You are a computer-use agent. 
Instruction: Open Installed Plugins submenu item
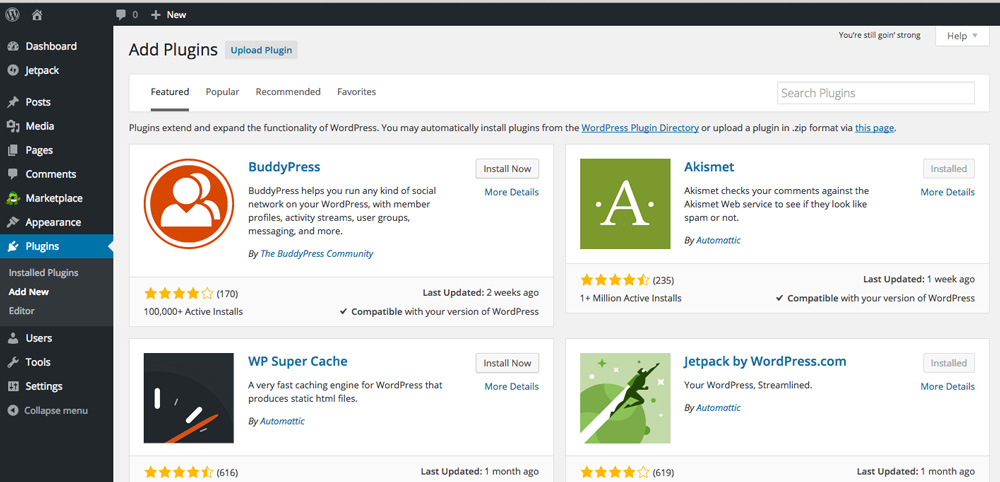click(x=43, y=273)
